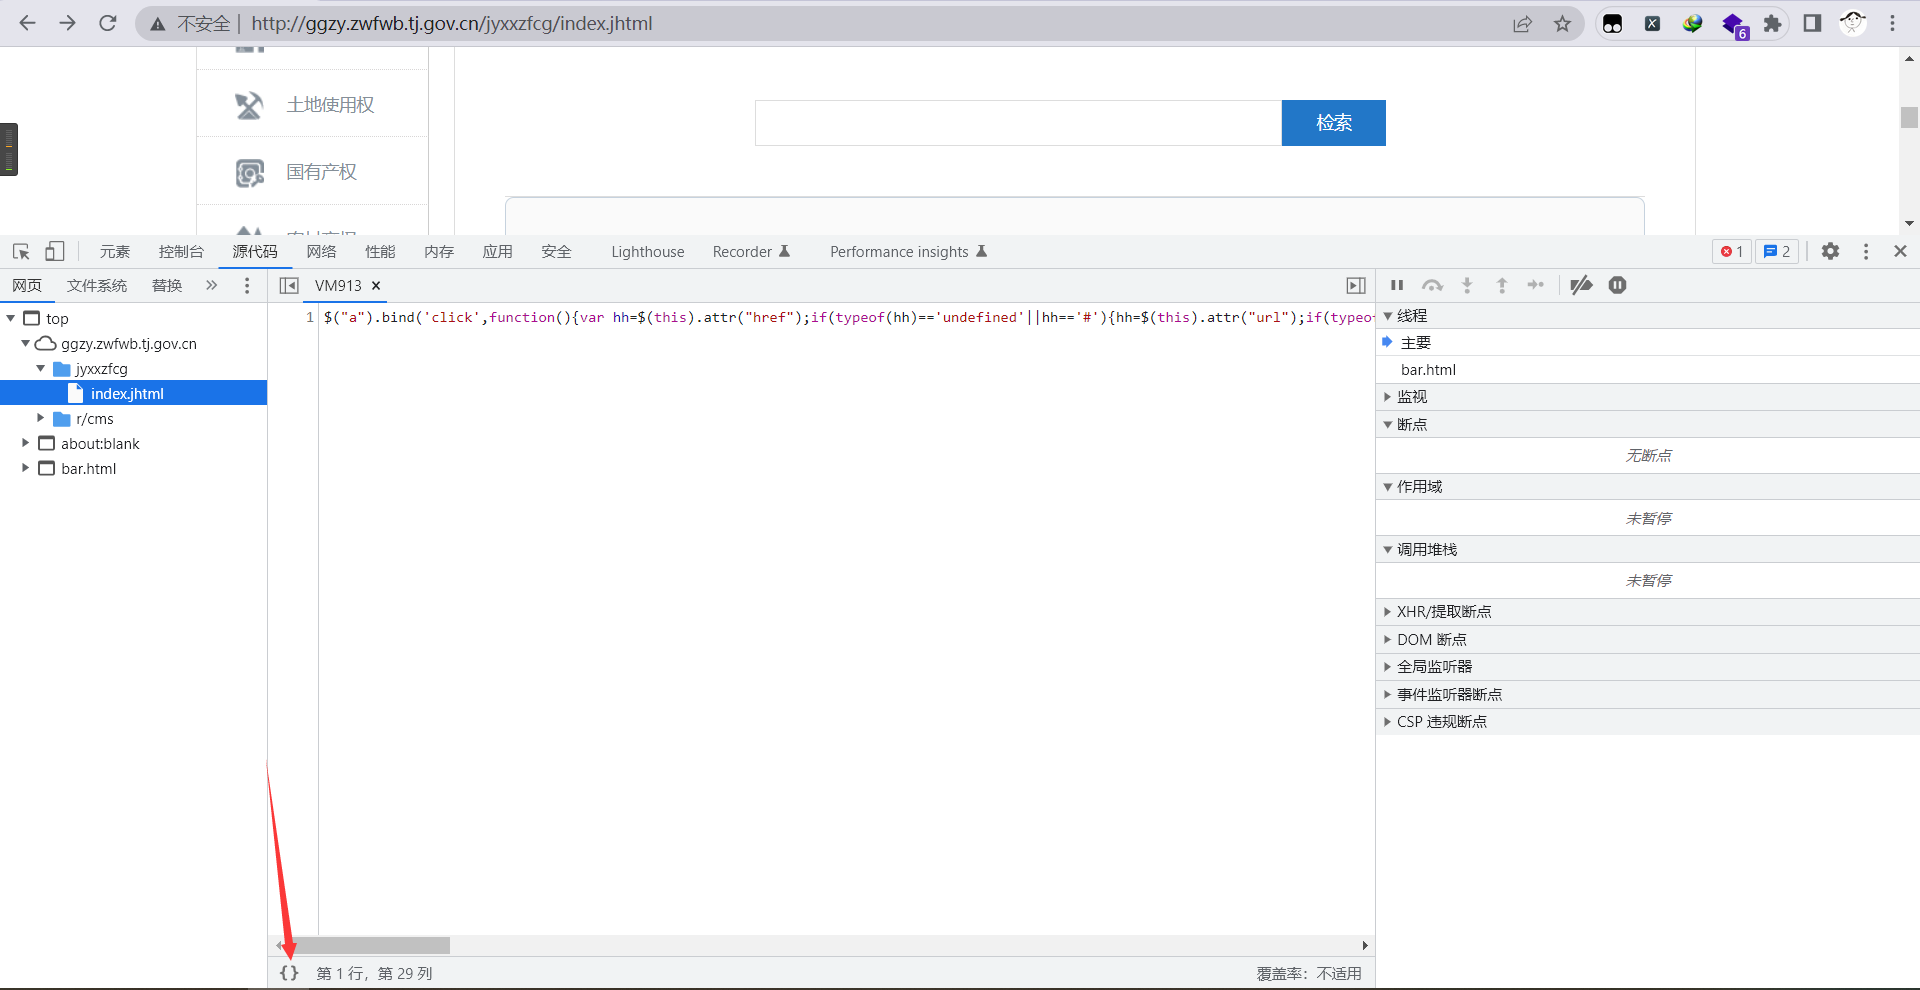1920x990 pixels.
Task: Switch to the 性能 tab
Action: coord(380,252)
